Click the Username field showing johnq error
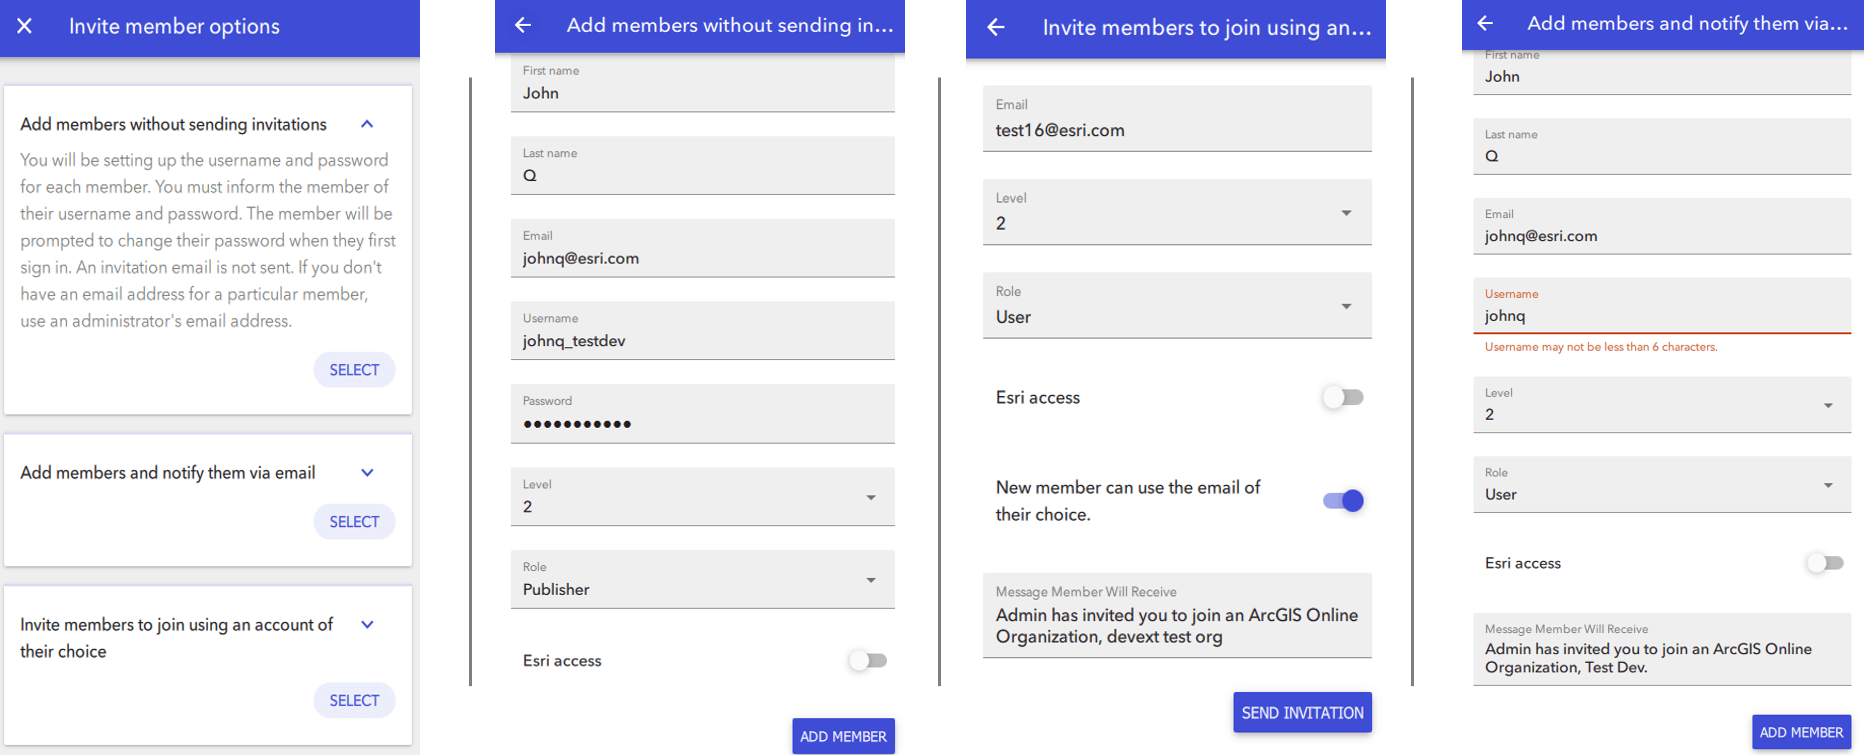This screenshot has height=755, width=1864. [1660, 316]
